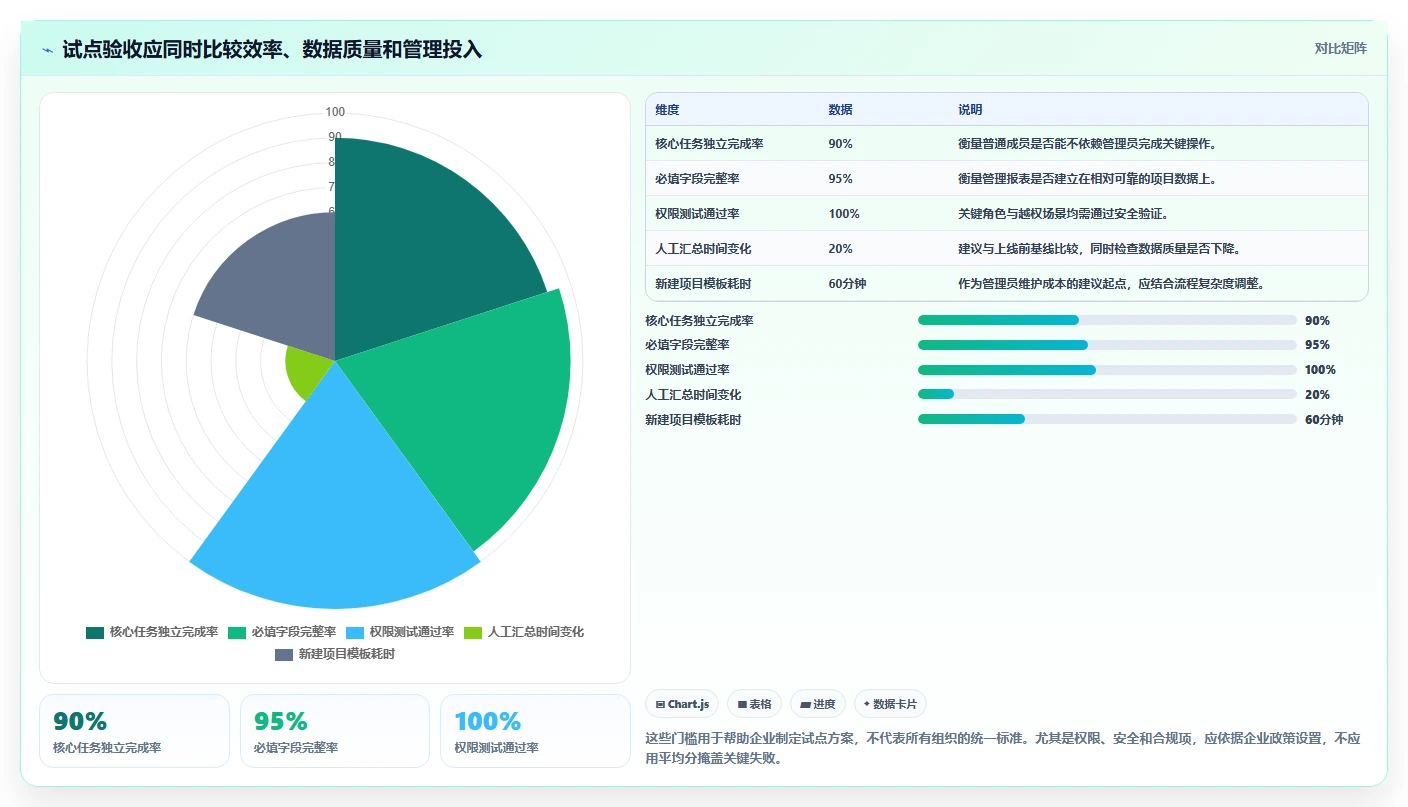Click the 20% value in the table
The image size is (1408, 807).
click(840, 249)
